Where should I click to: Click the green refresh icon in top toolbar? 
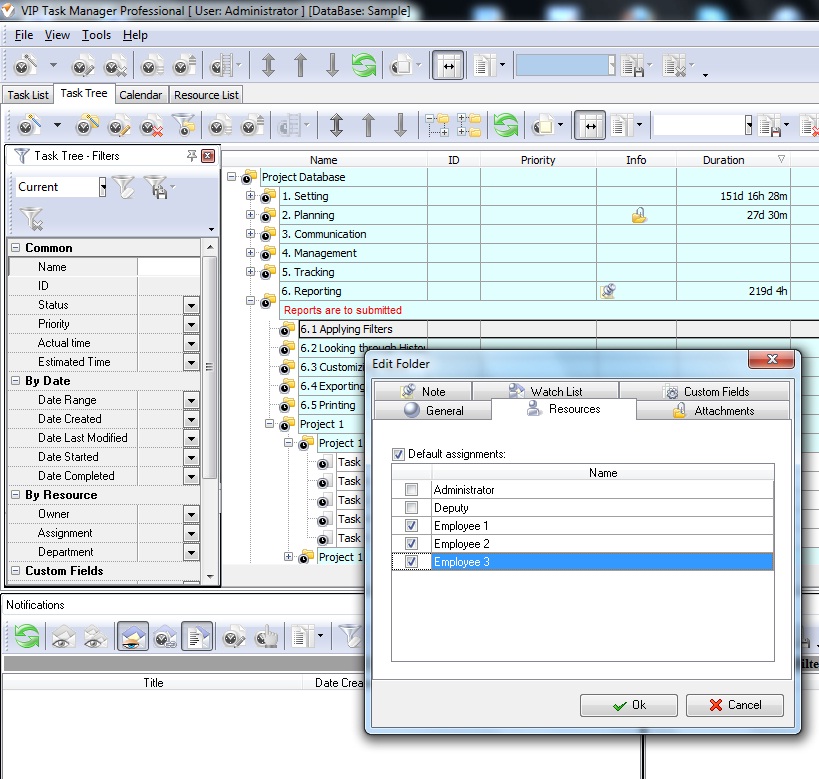coord(363,66)
